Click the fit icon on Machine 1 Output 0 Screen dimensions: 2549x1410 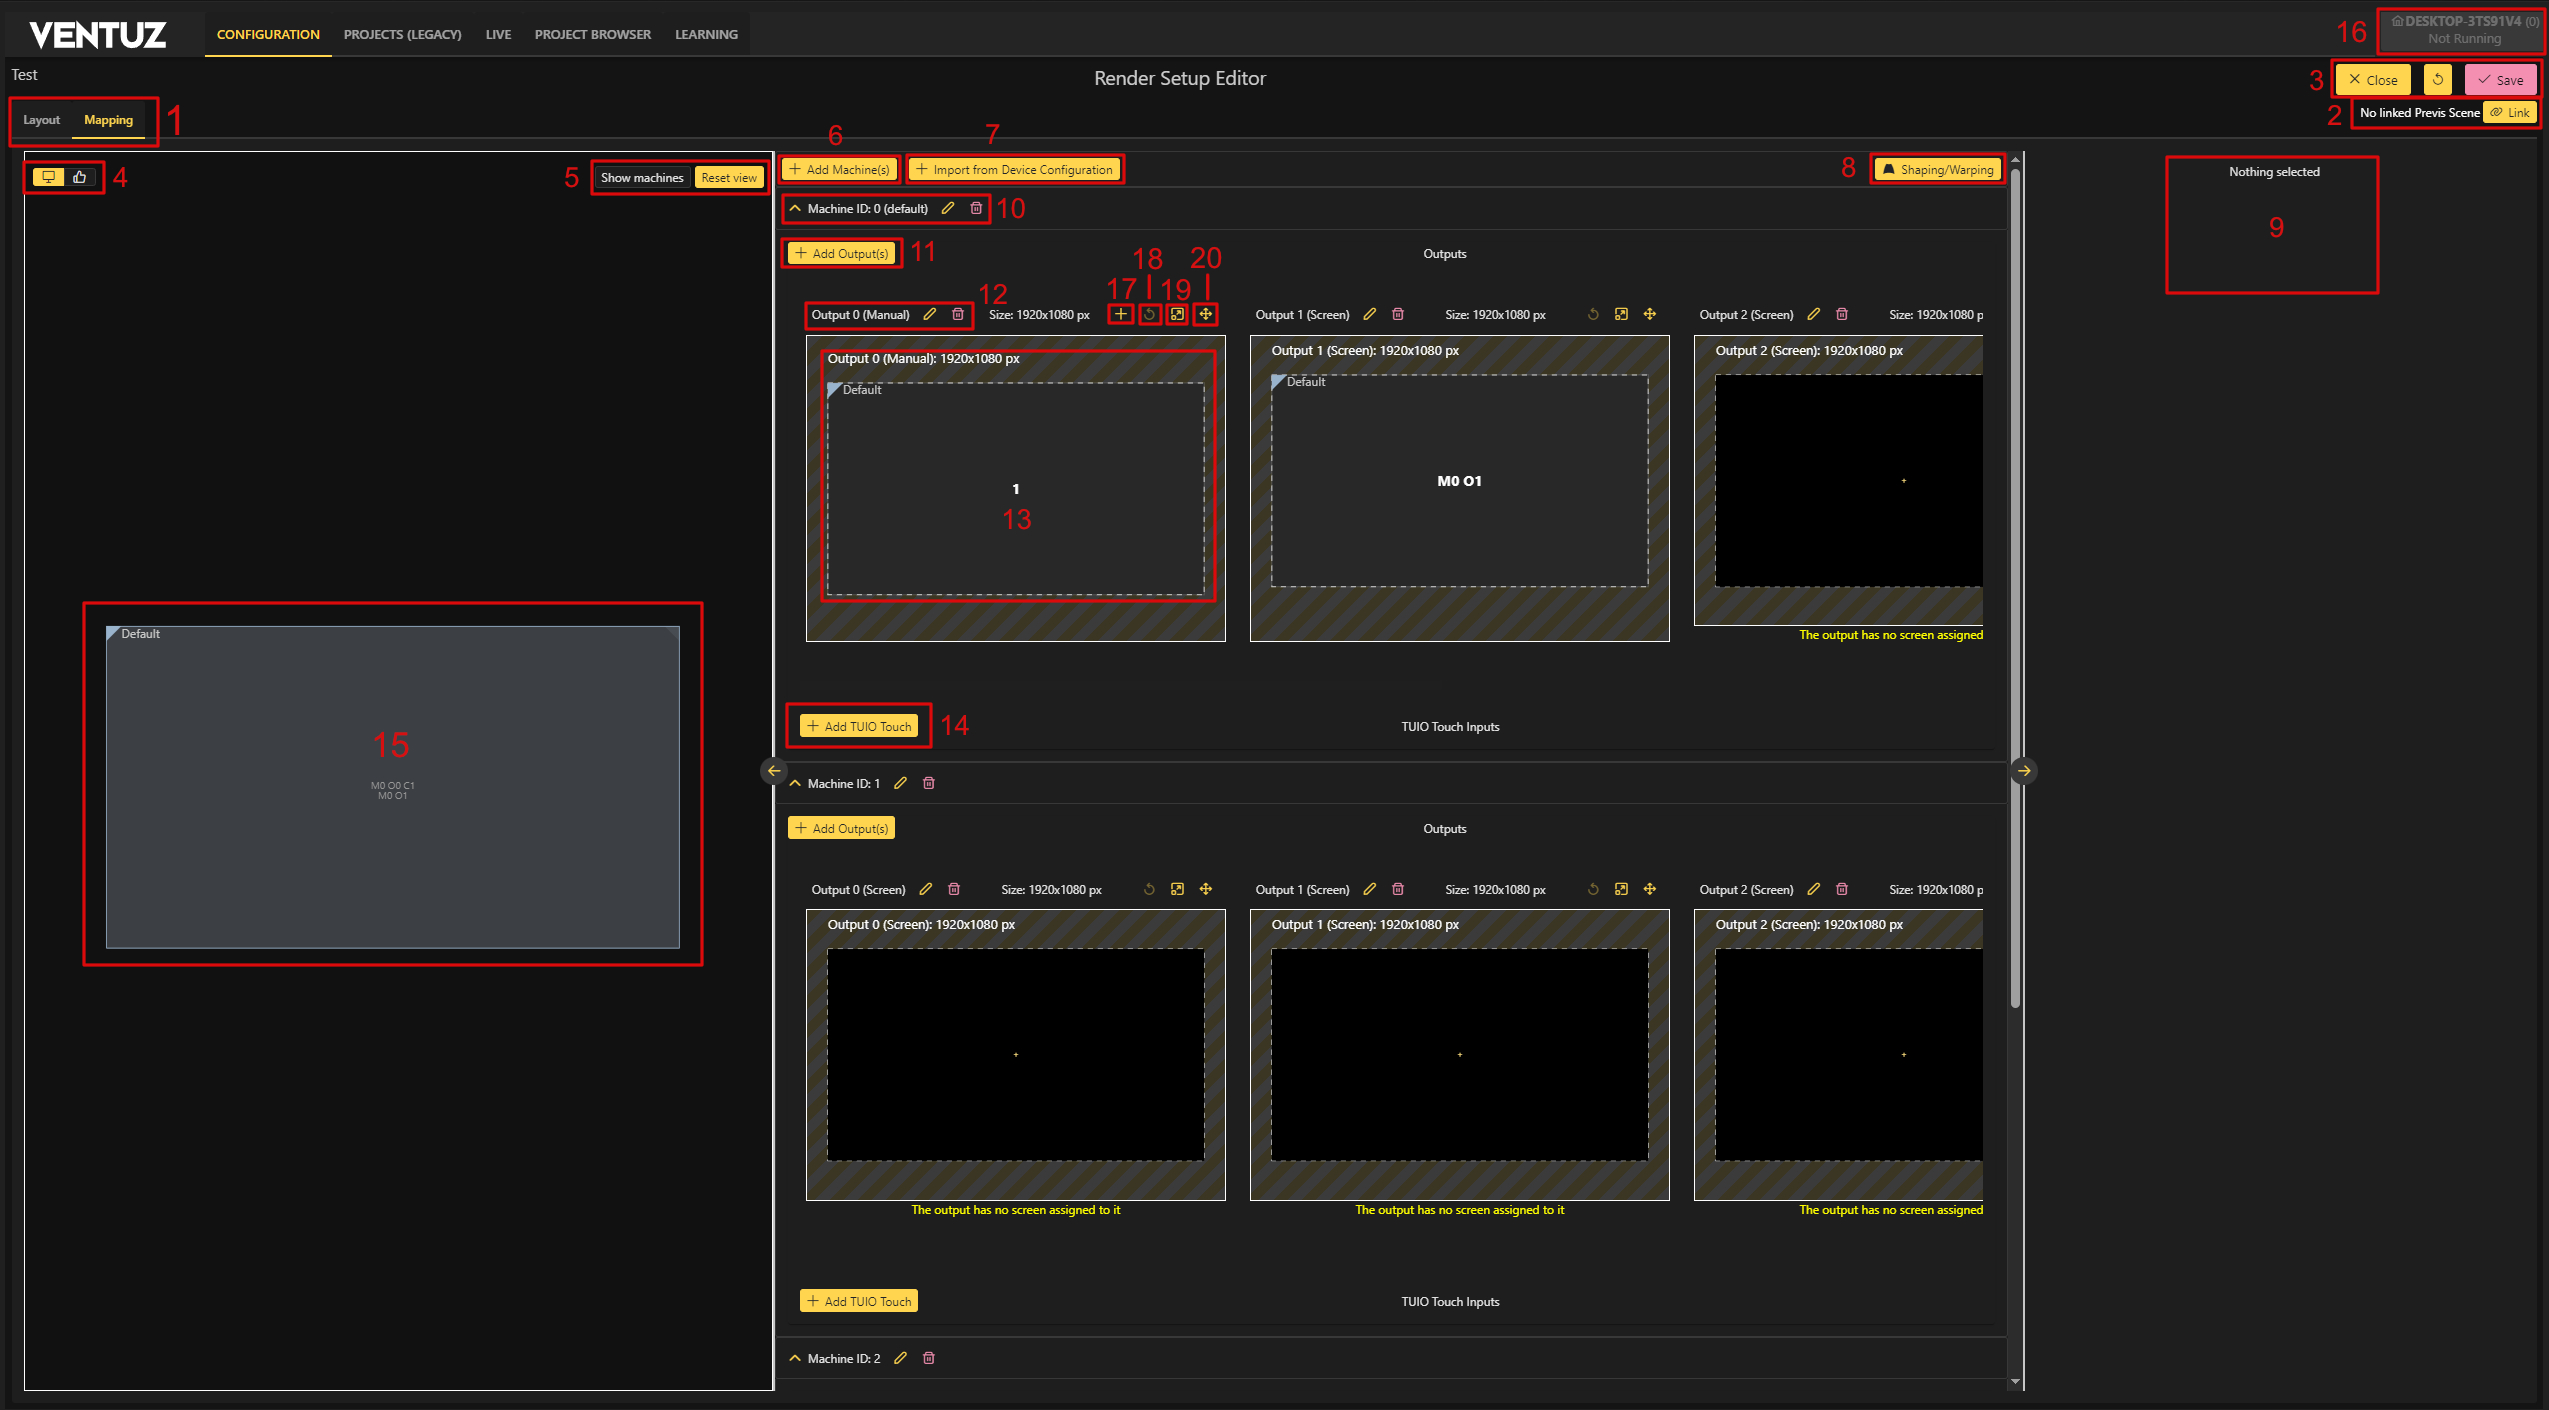coord(1177,889)
